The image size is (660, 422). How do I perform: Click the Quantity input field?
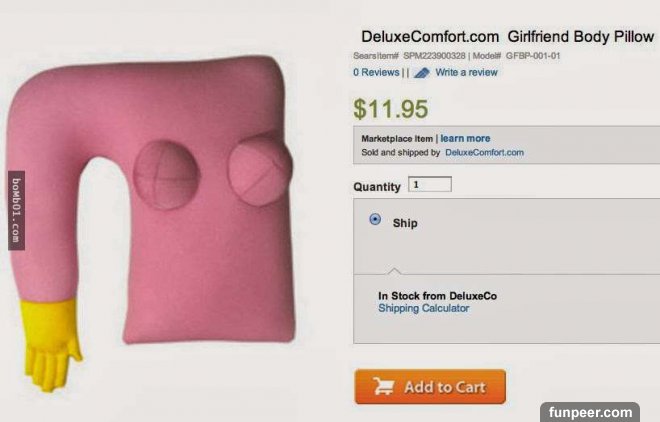click(430, 184)
